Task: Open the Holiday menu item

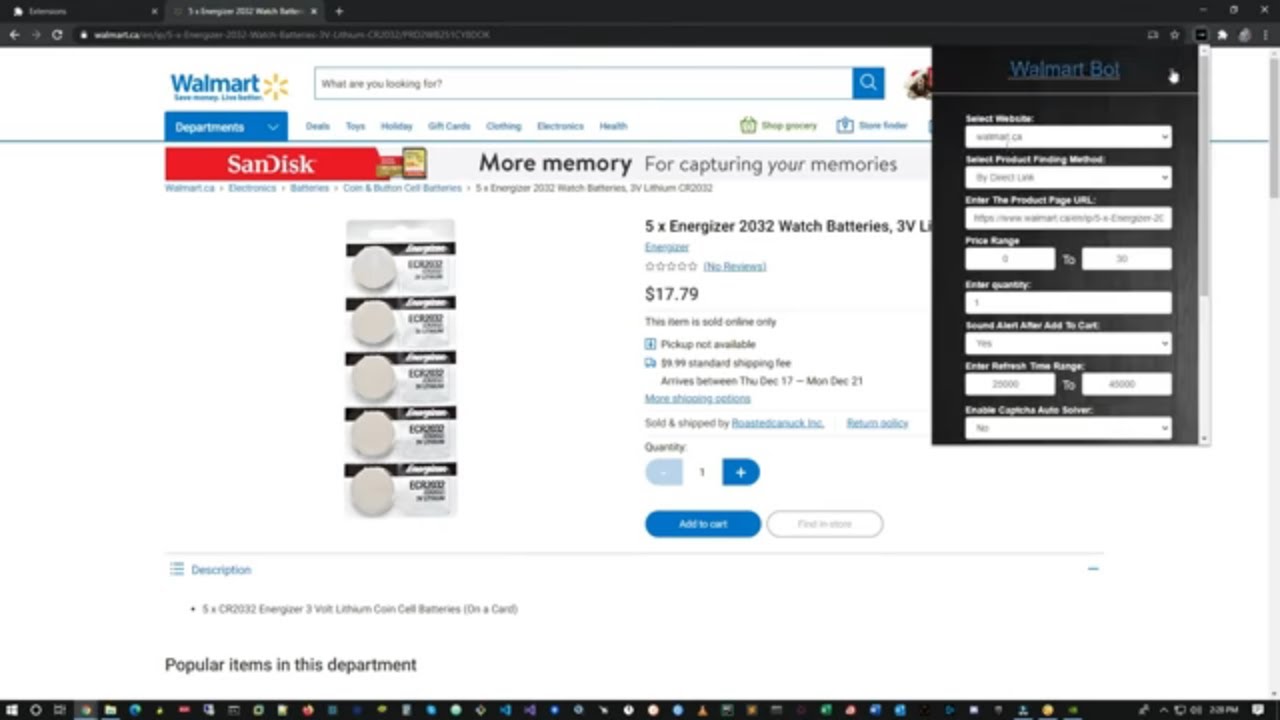Action: click(396, 127)
